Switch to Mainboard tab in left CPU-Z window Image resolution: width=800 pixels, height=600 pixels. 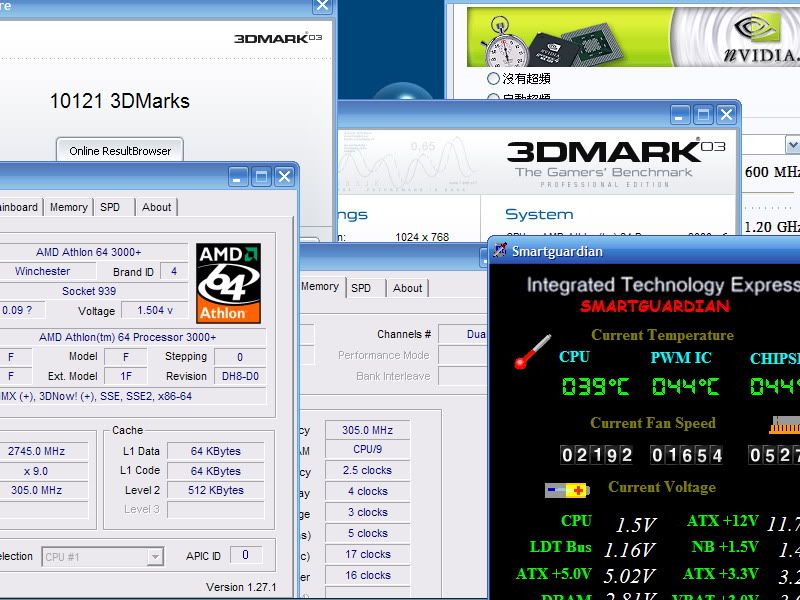[x=19, y=207]
